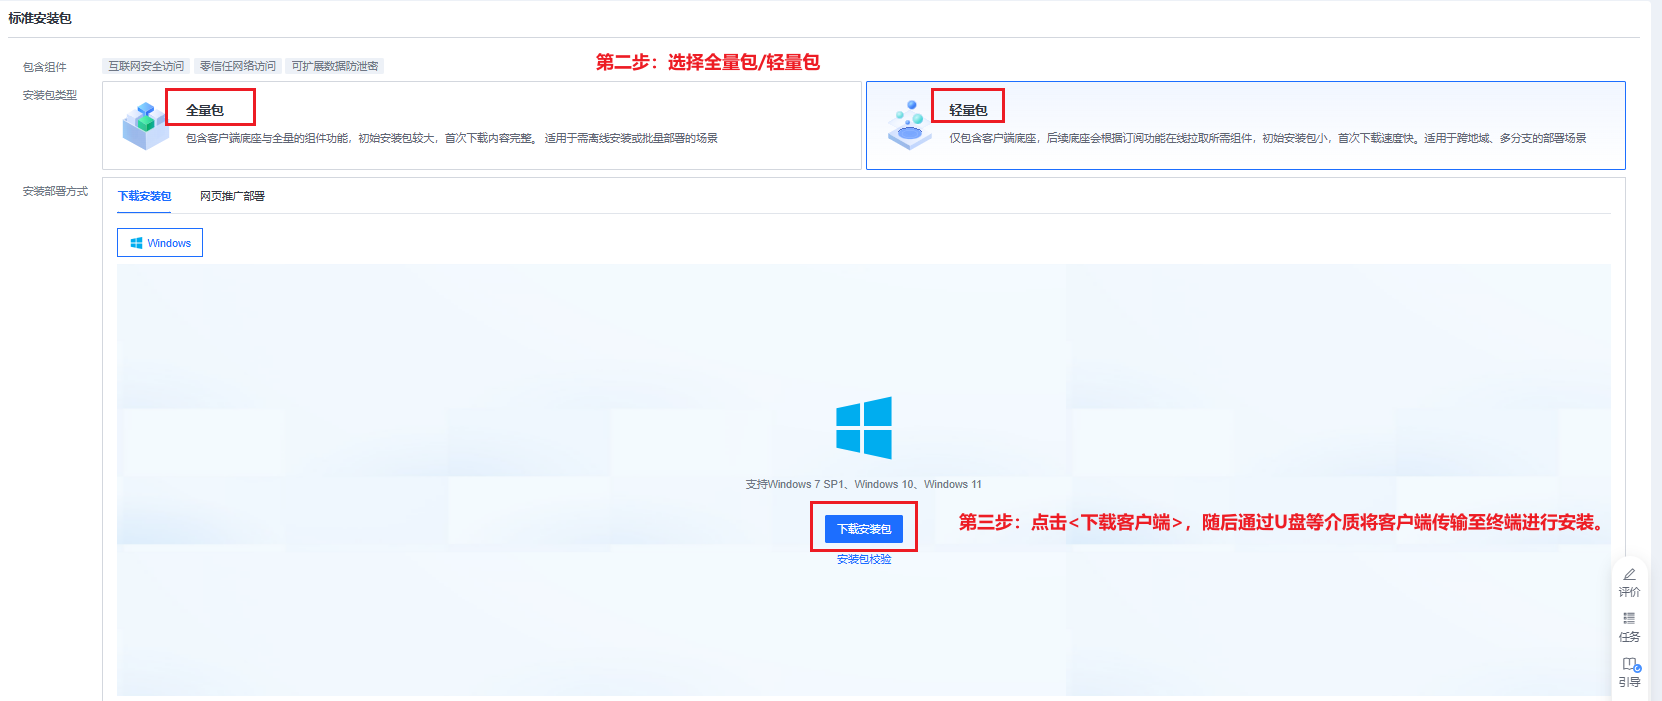Open 评价 via the pencil icon
The width and height of the screenshot is (1662, 701).
click(x=1629, y=575)
